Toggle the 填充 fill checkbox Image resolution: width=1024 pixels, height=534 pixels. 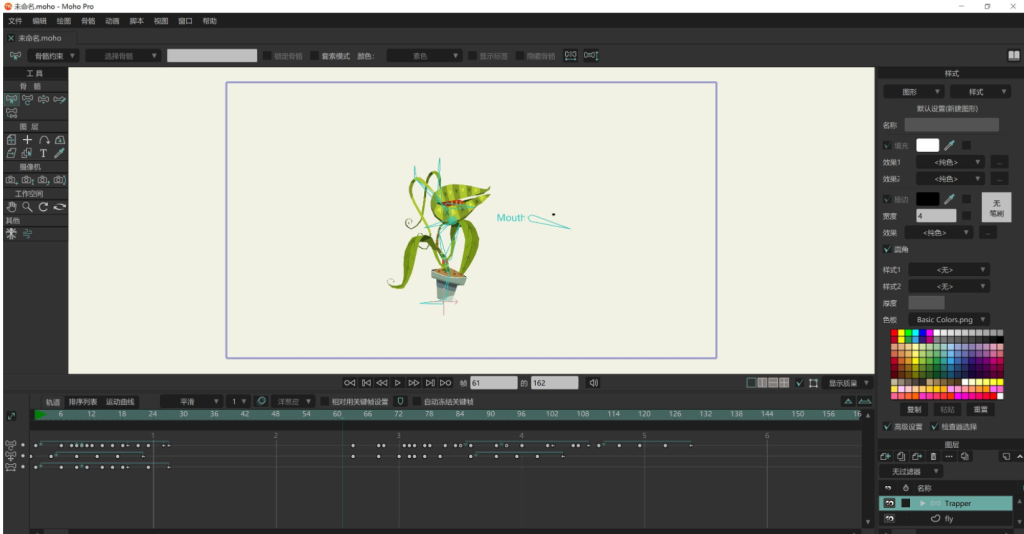click(x=887, y=146)
